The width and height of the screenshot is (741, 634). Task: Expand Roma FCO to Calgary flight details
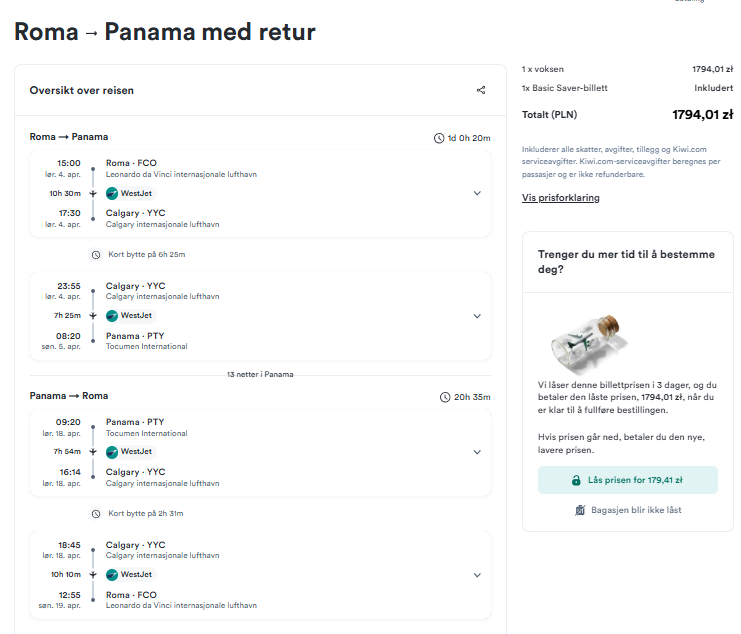pos(477,193)
